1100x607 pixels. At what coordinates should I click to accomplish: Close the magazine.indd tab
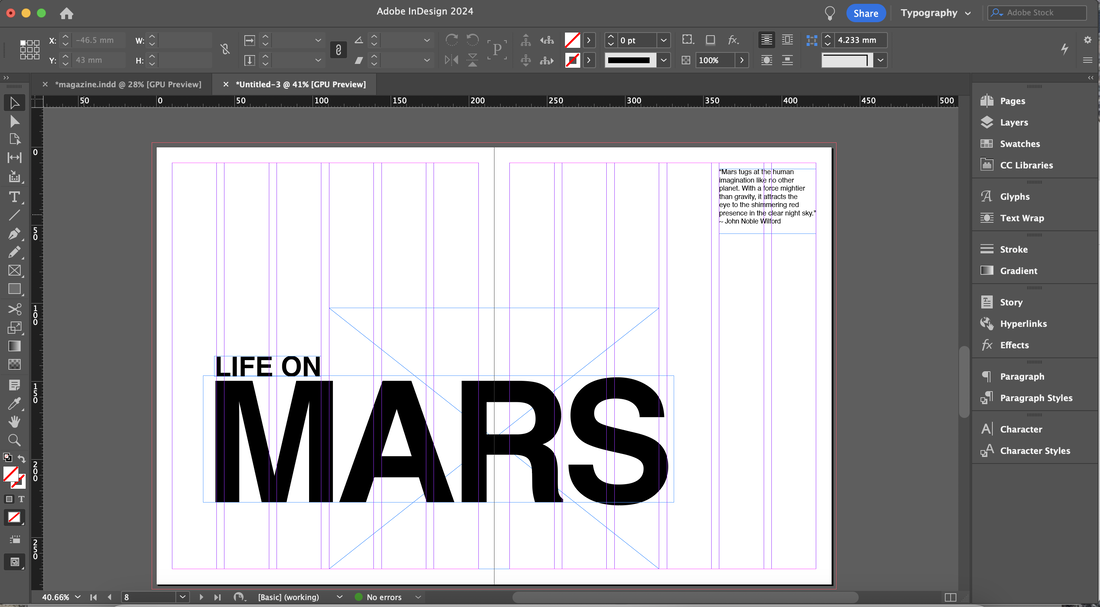(46, 84)
